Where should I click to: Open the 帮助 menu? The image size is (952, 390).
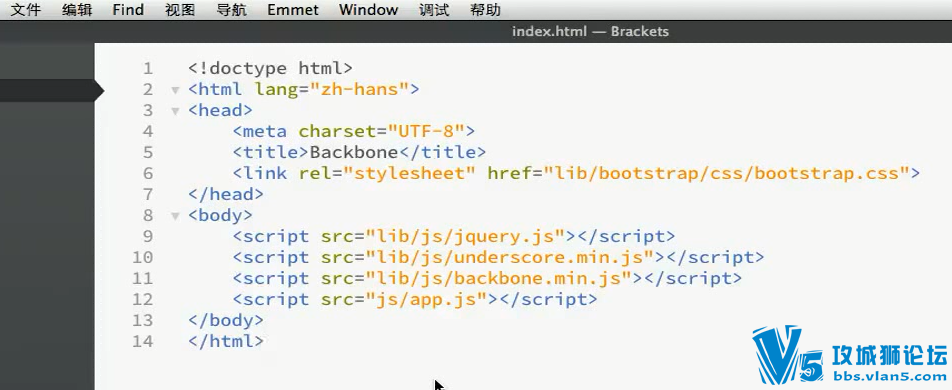coord(485,10)
